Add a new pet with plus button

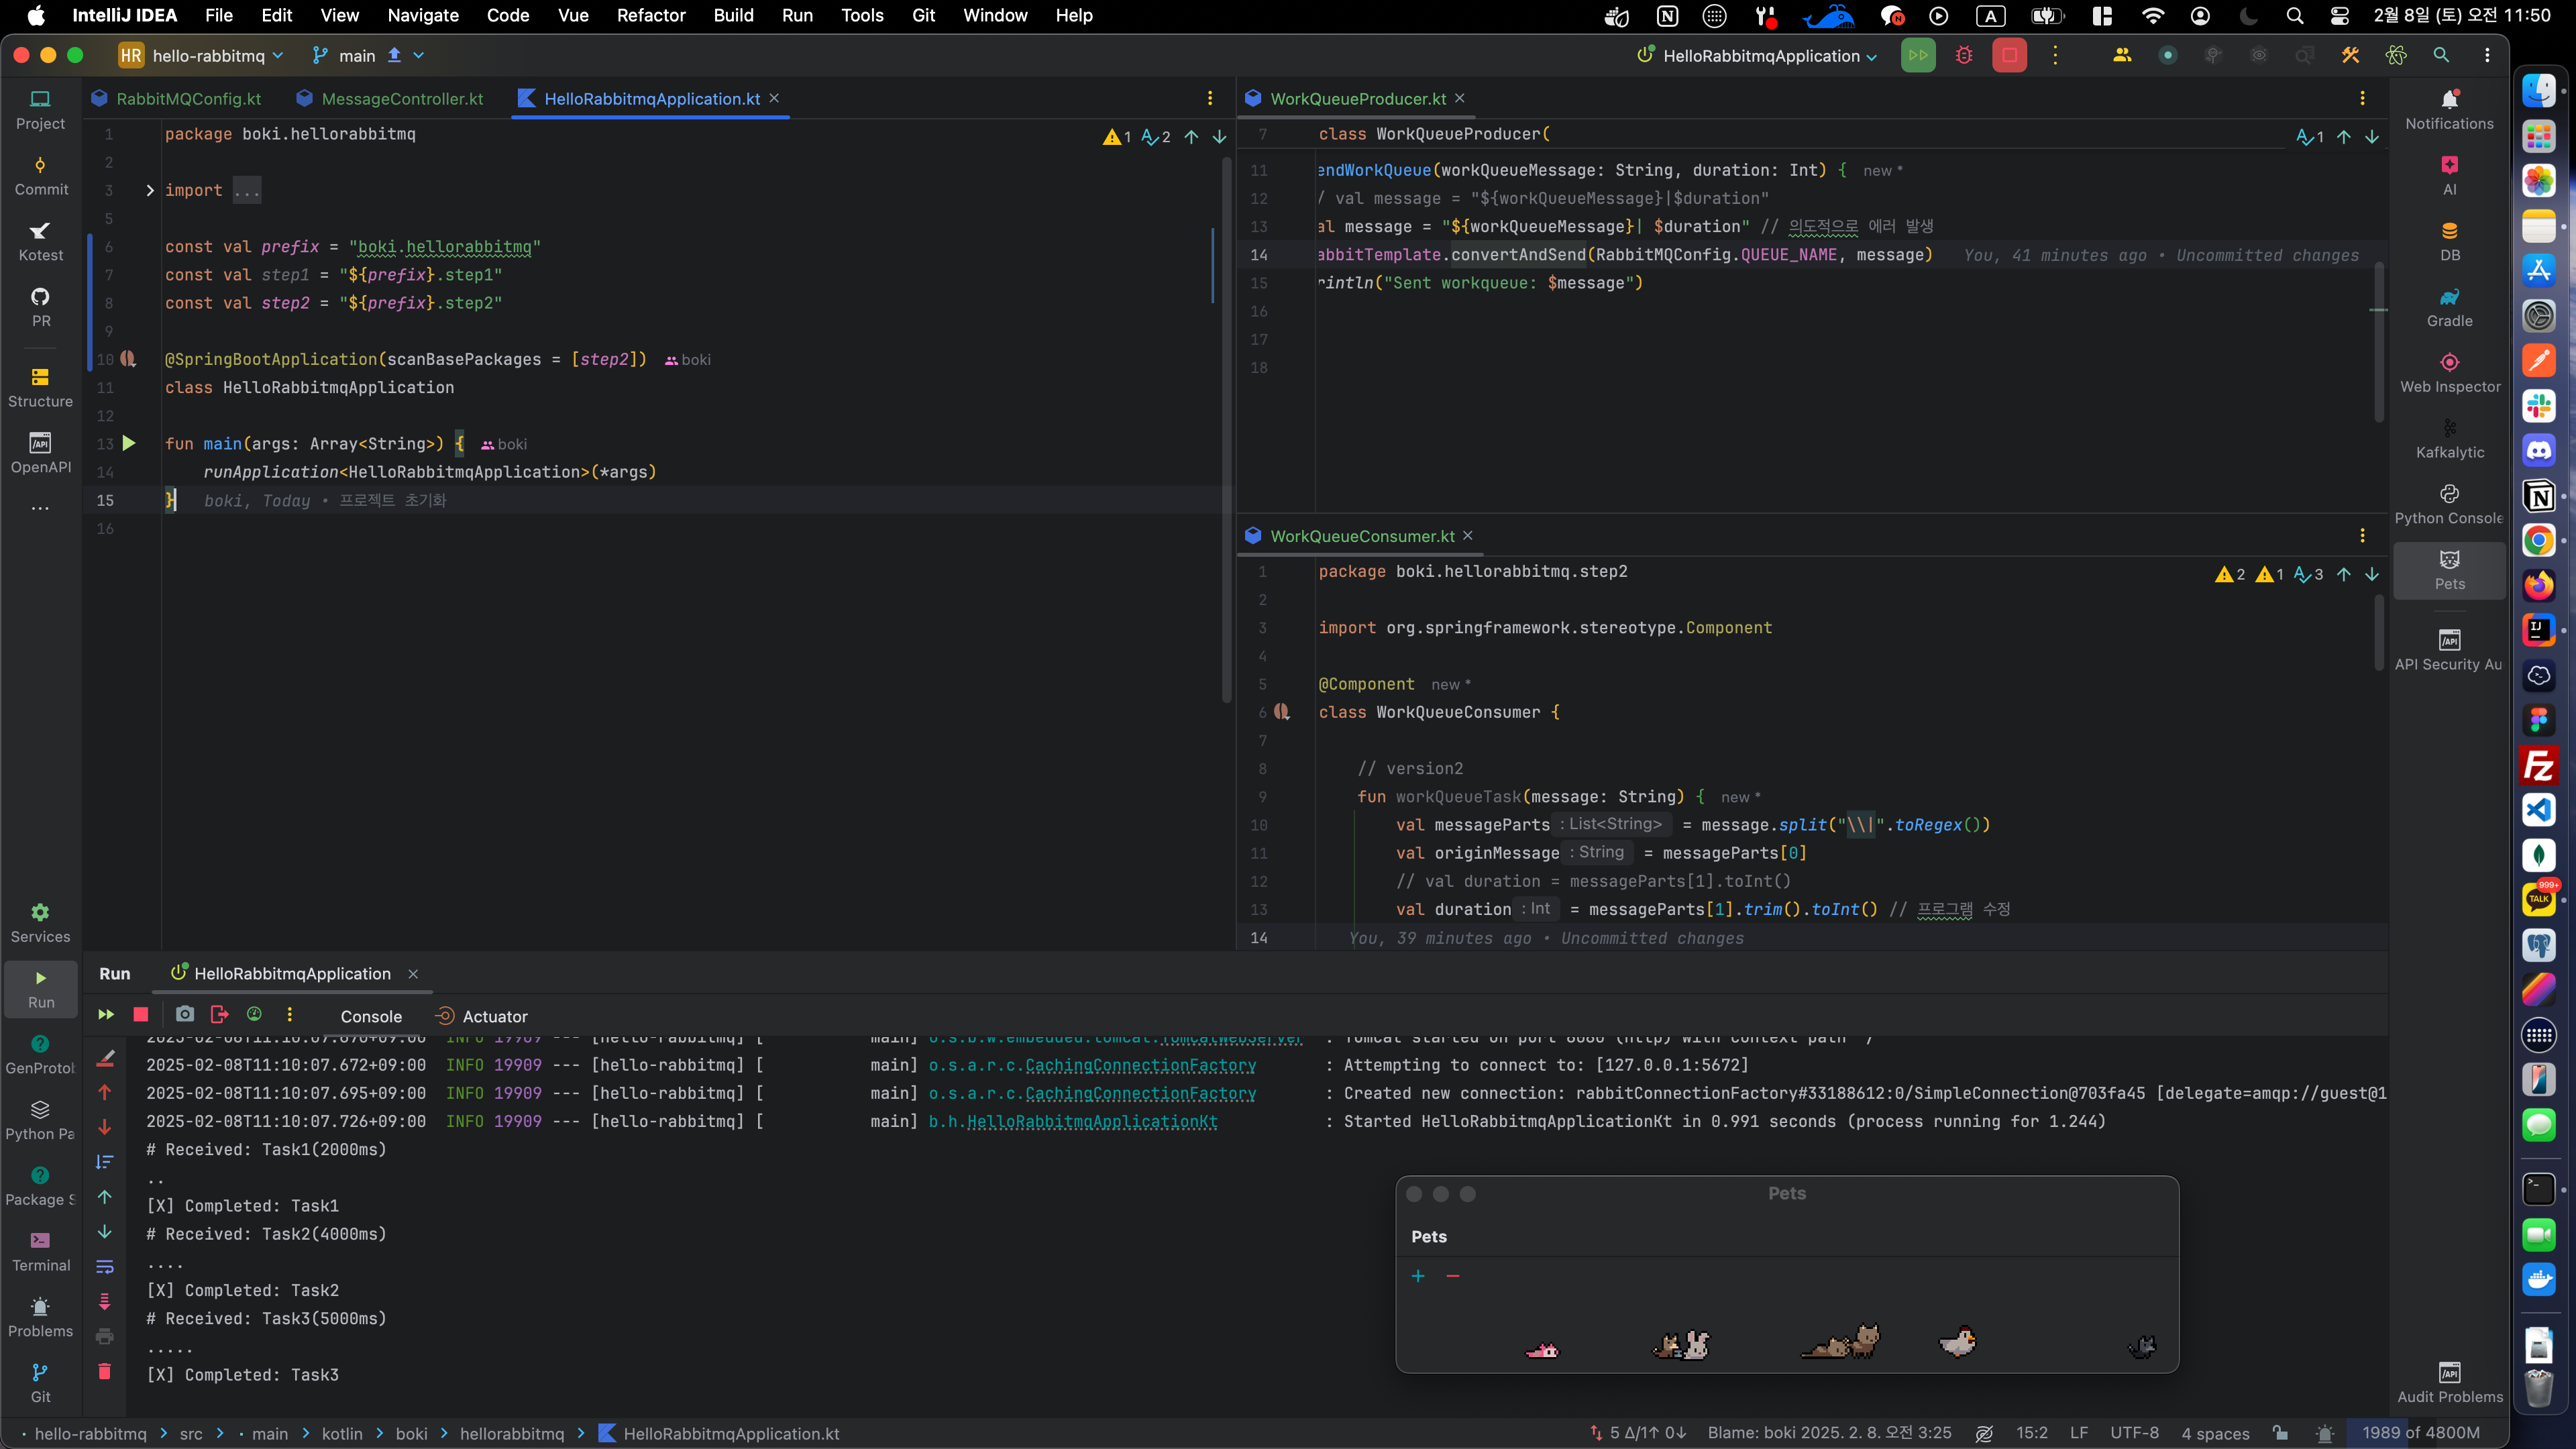[x=1418, y=1276]
